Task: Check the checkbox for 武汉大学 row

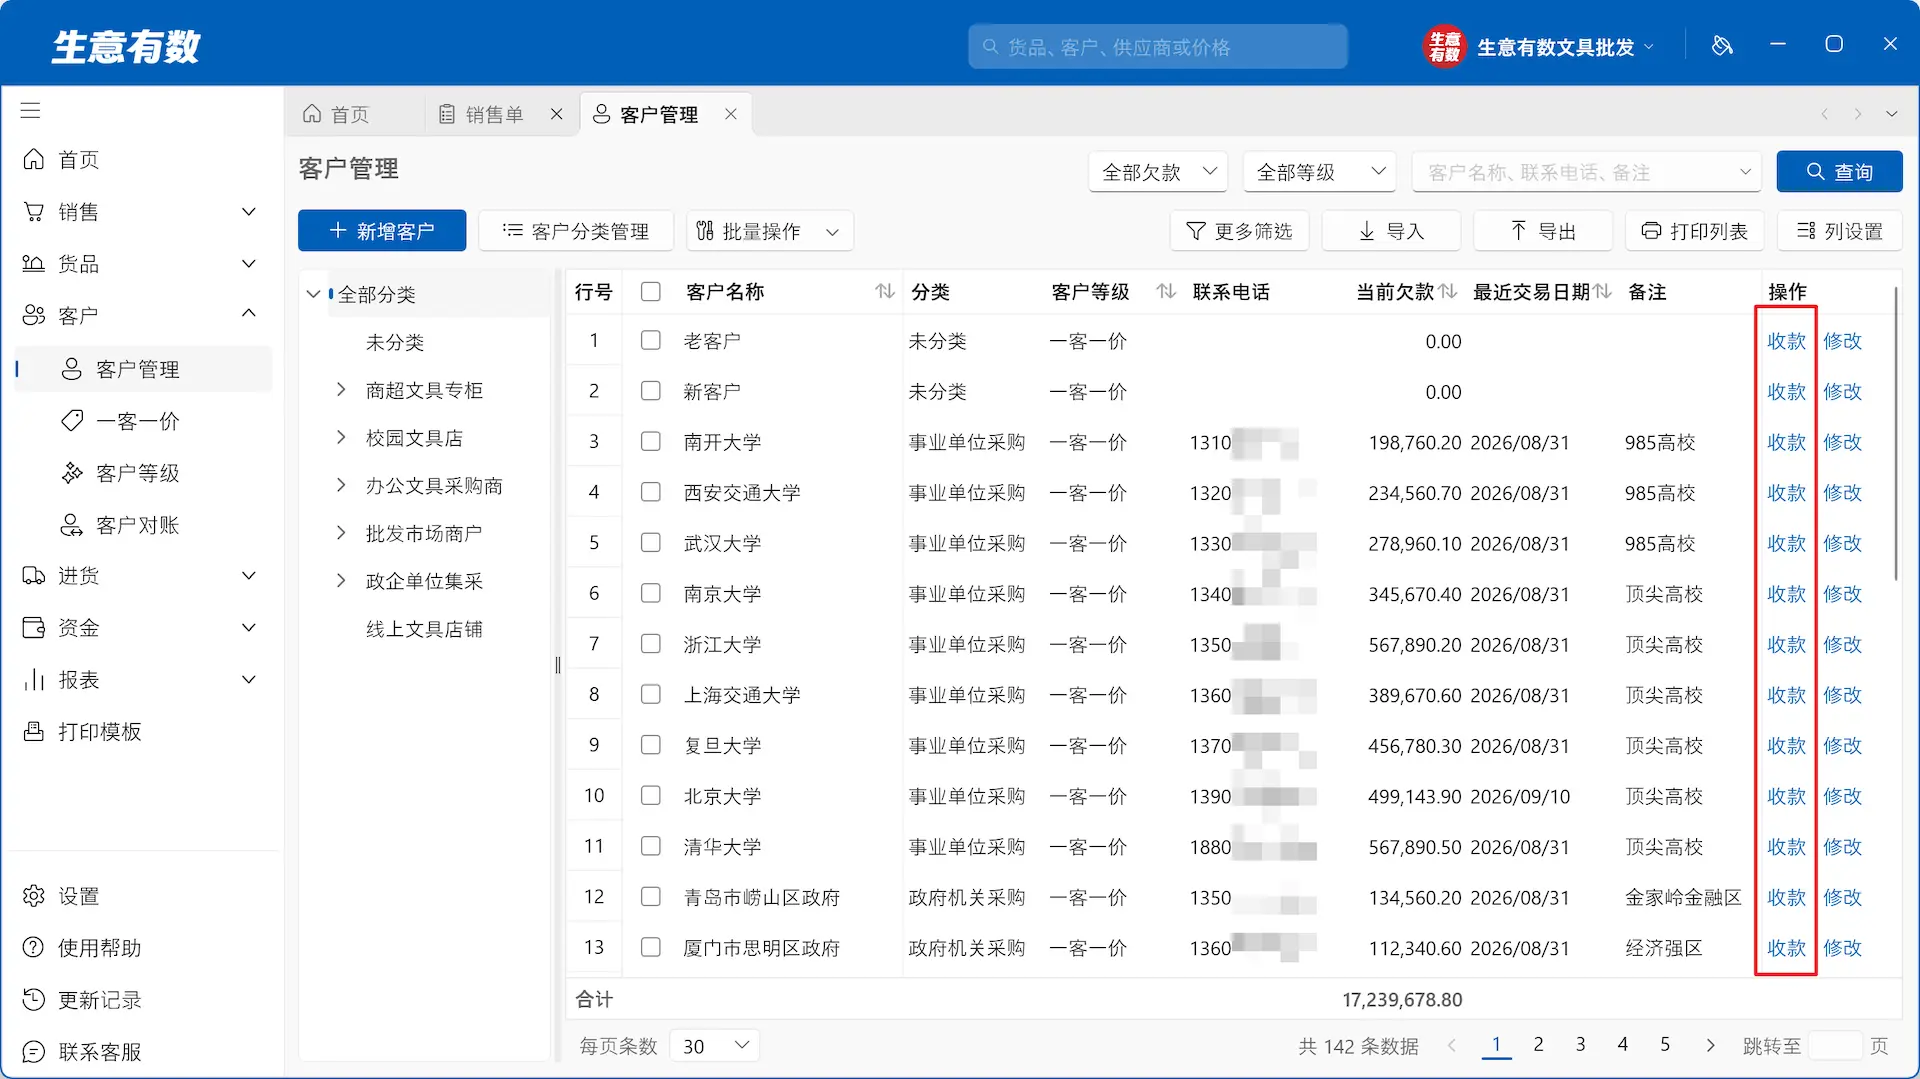Action: pyautogui.click(x=651, y=543)
